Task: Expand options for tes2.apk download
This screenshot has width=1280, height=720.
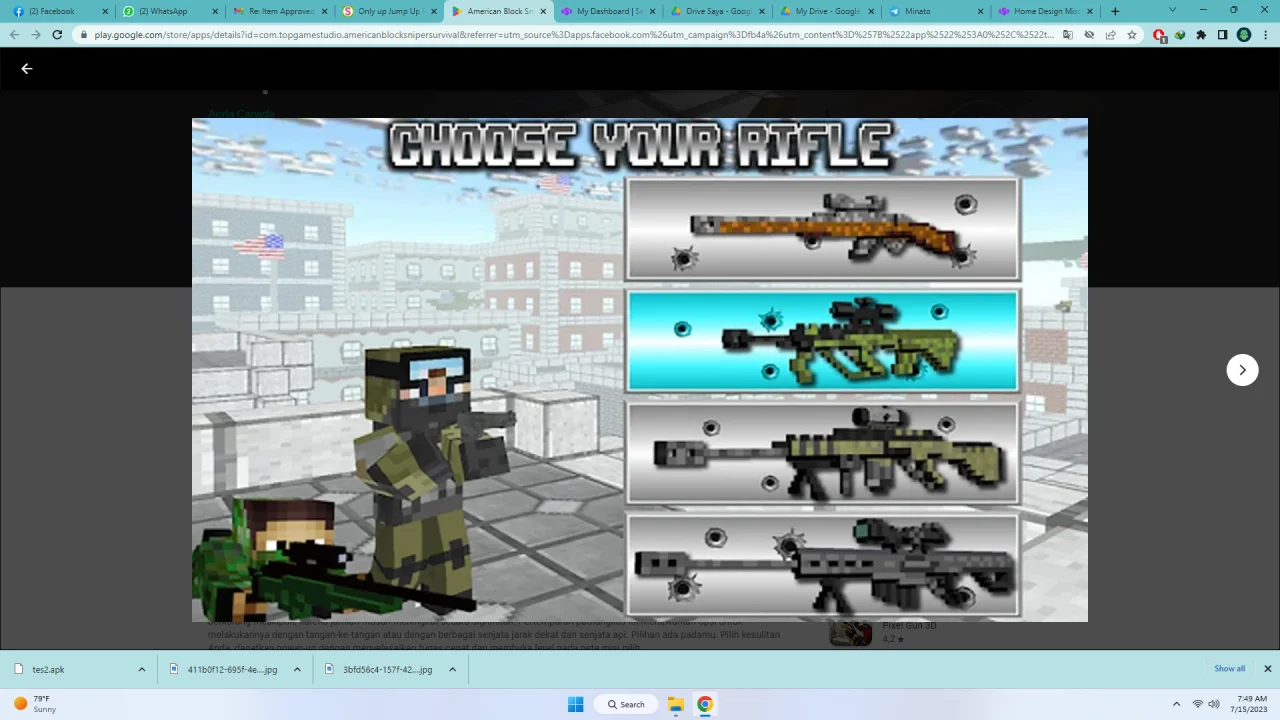Action: (142, 669)
